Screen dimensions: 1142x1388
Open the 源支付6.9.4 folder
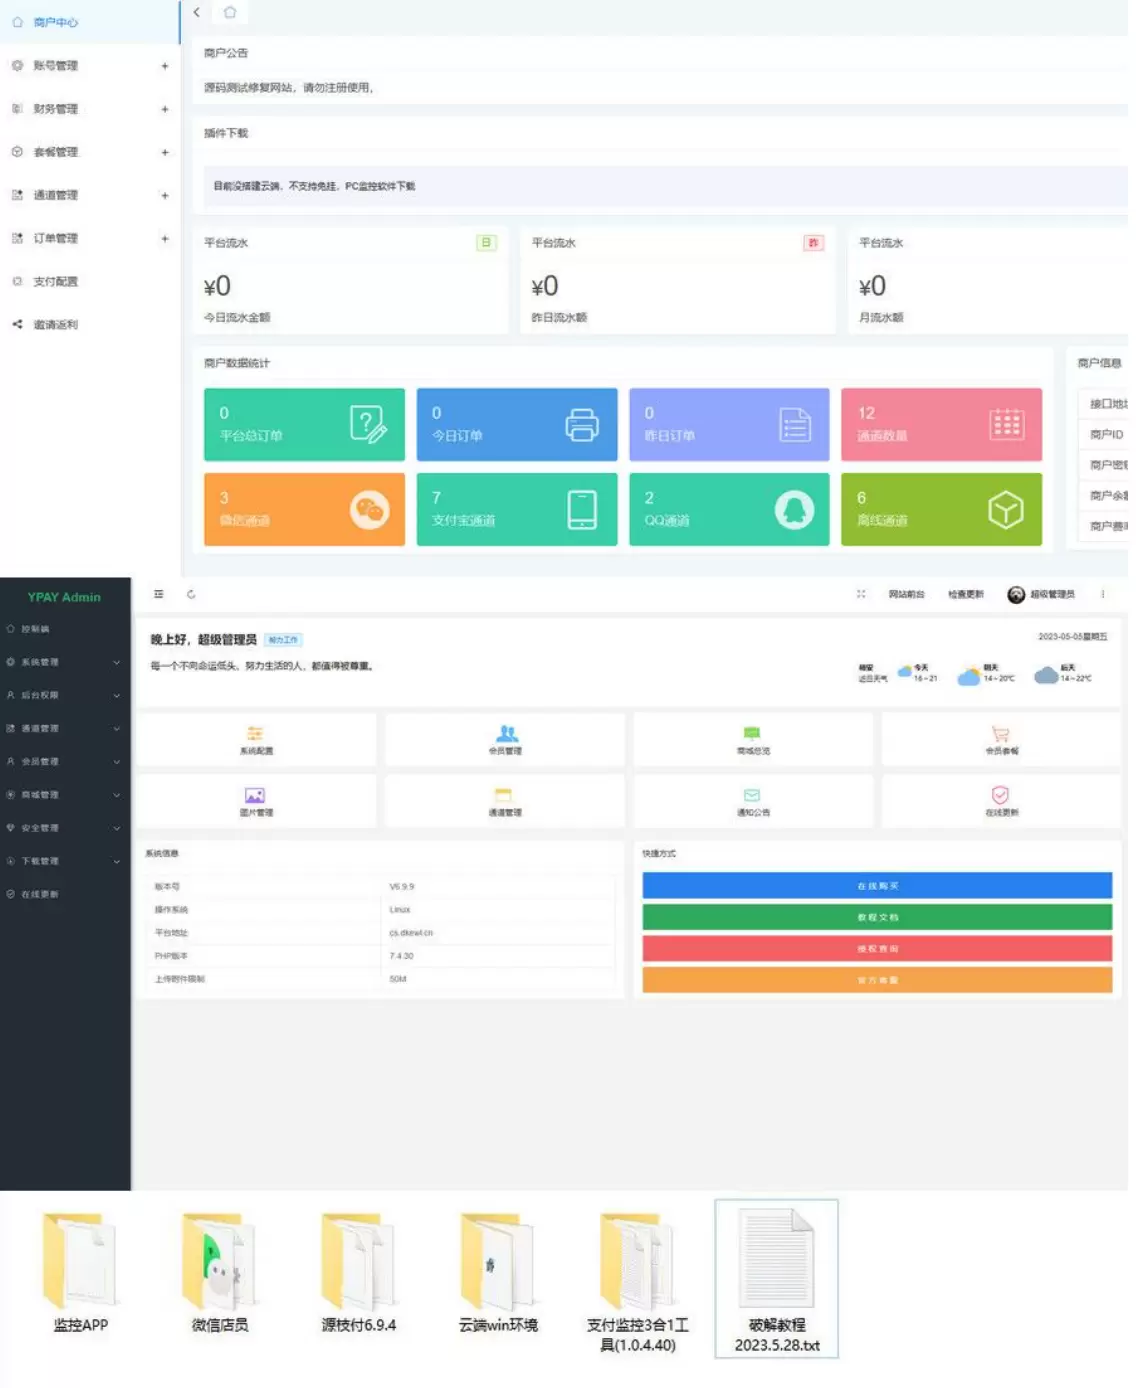[359, 1272]
